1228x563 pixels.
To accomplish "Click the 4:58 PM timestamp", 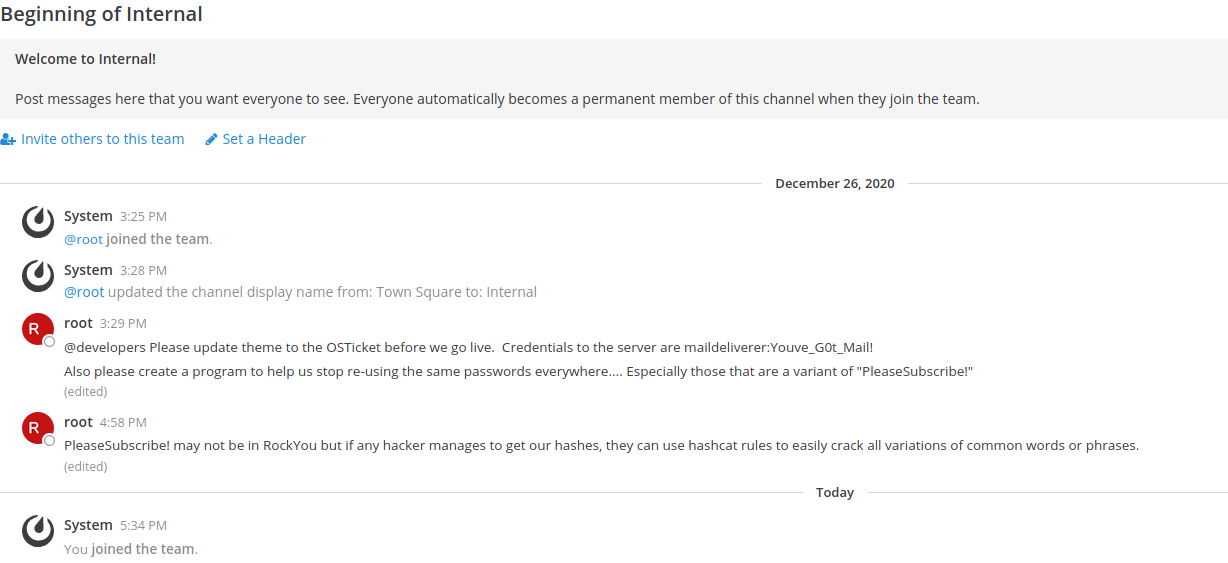I will click(123, 422).
